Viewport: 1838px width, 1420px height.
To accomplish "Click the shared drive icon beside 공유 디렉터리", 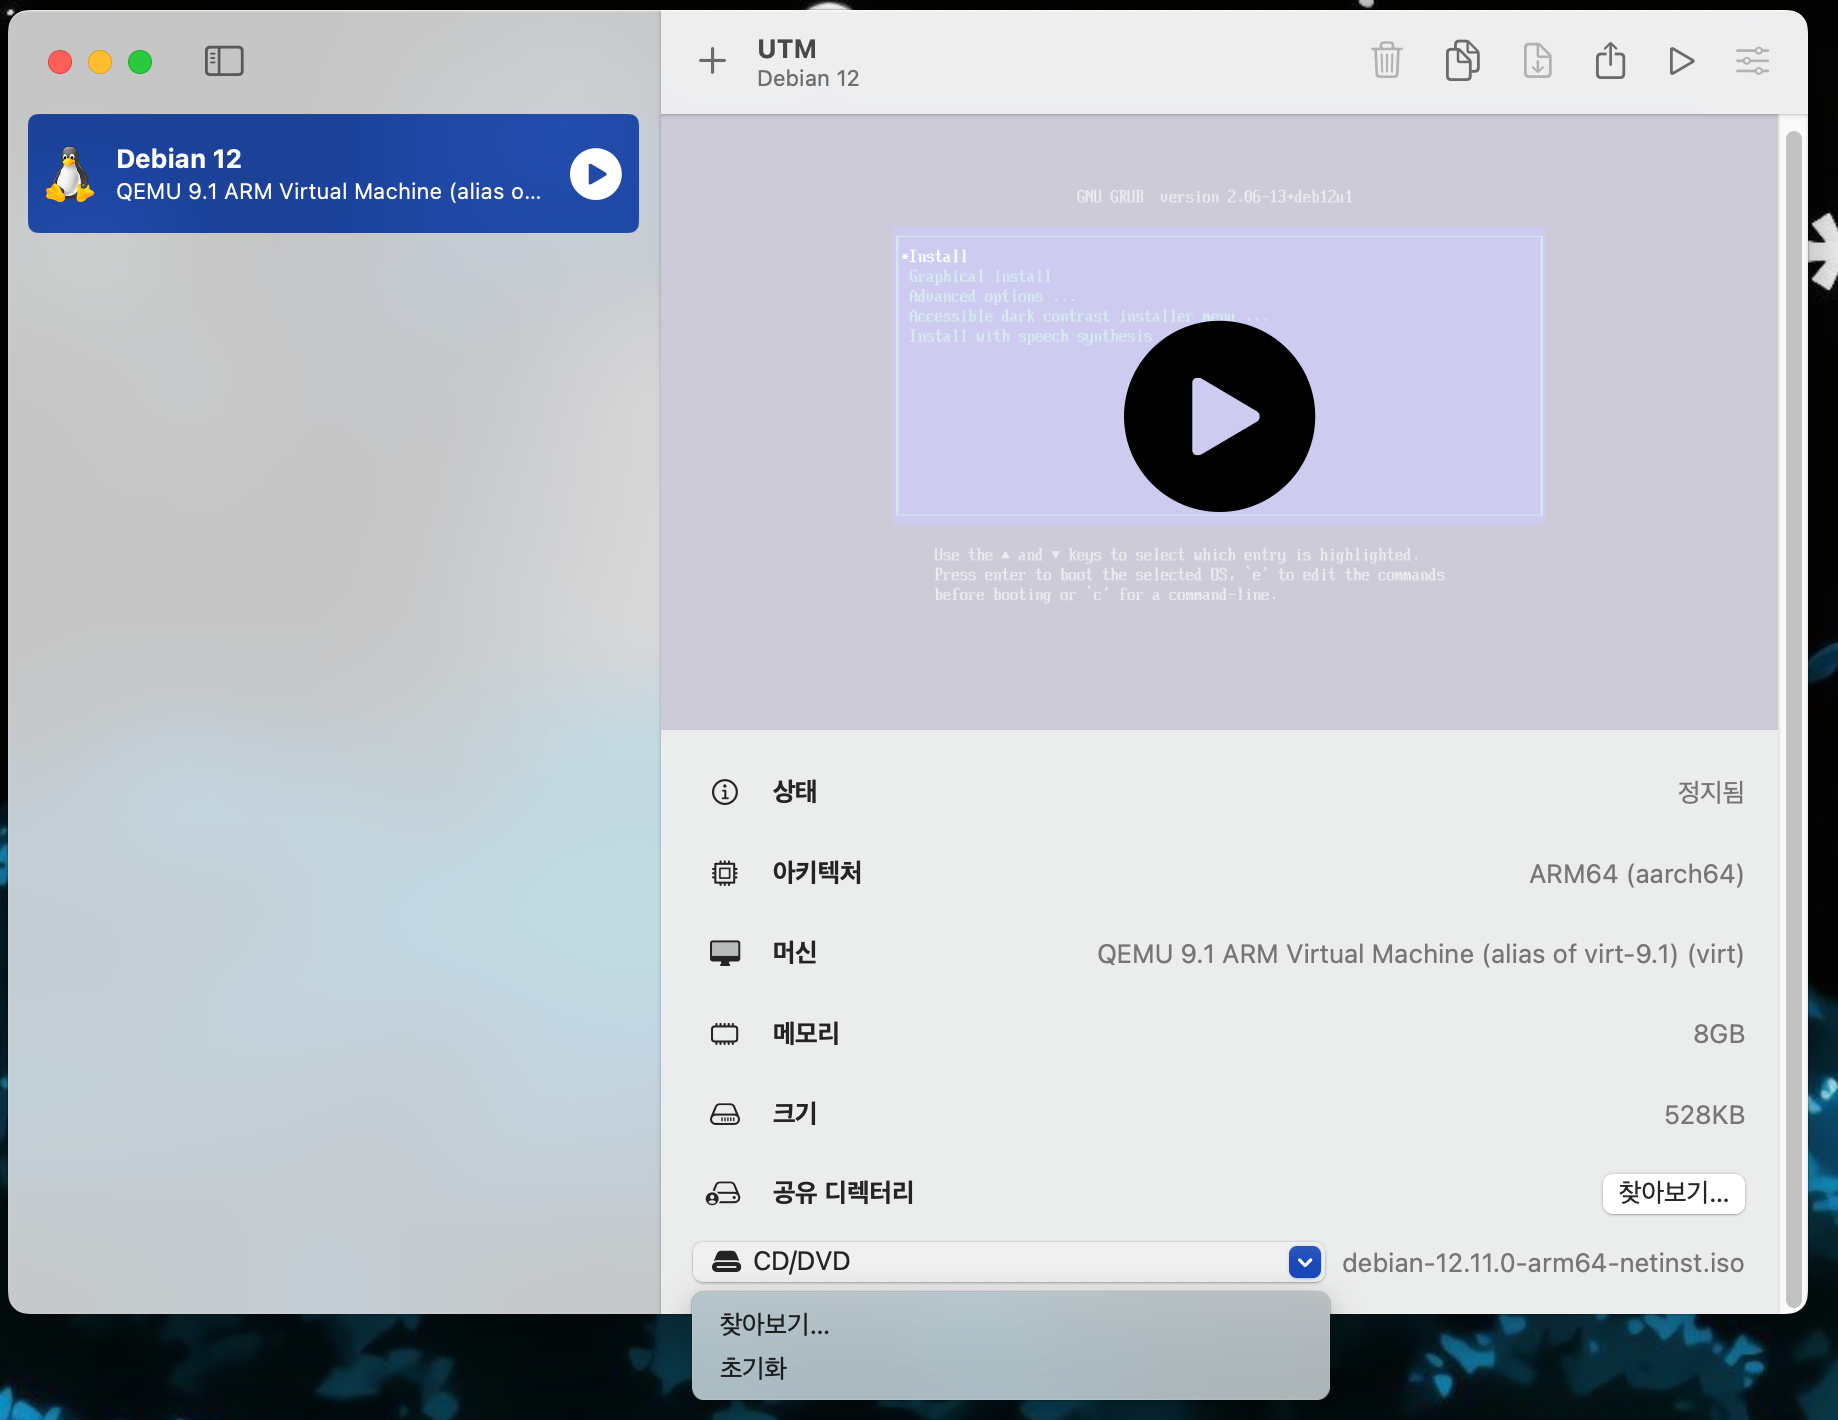I will click(722, 1193).
